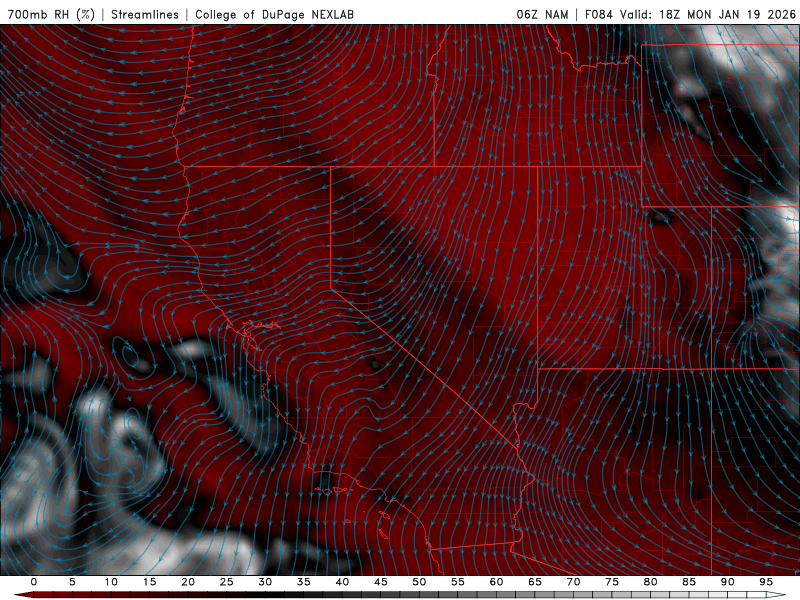Click the colorbar label '20'

[188, 582]
